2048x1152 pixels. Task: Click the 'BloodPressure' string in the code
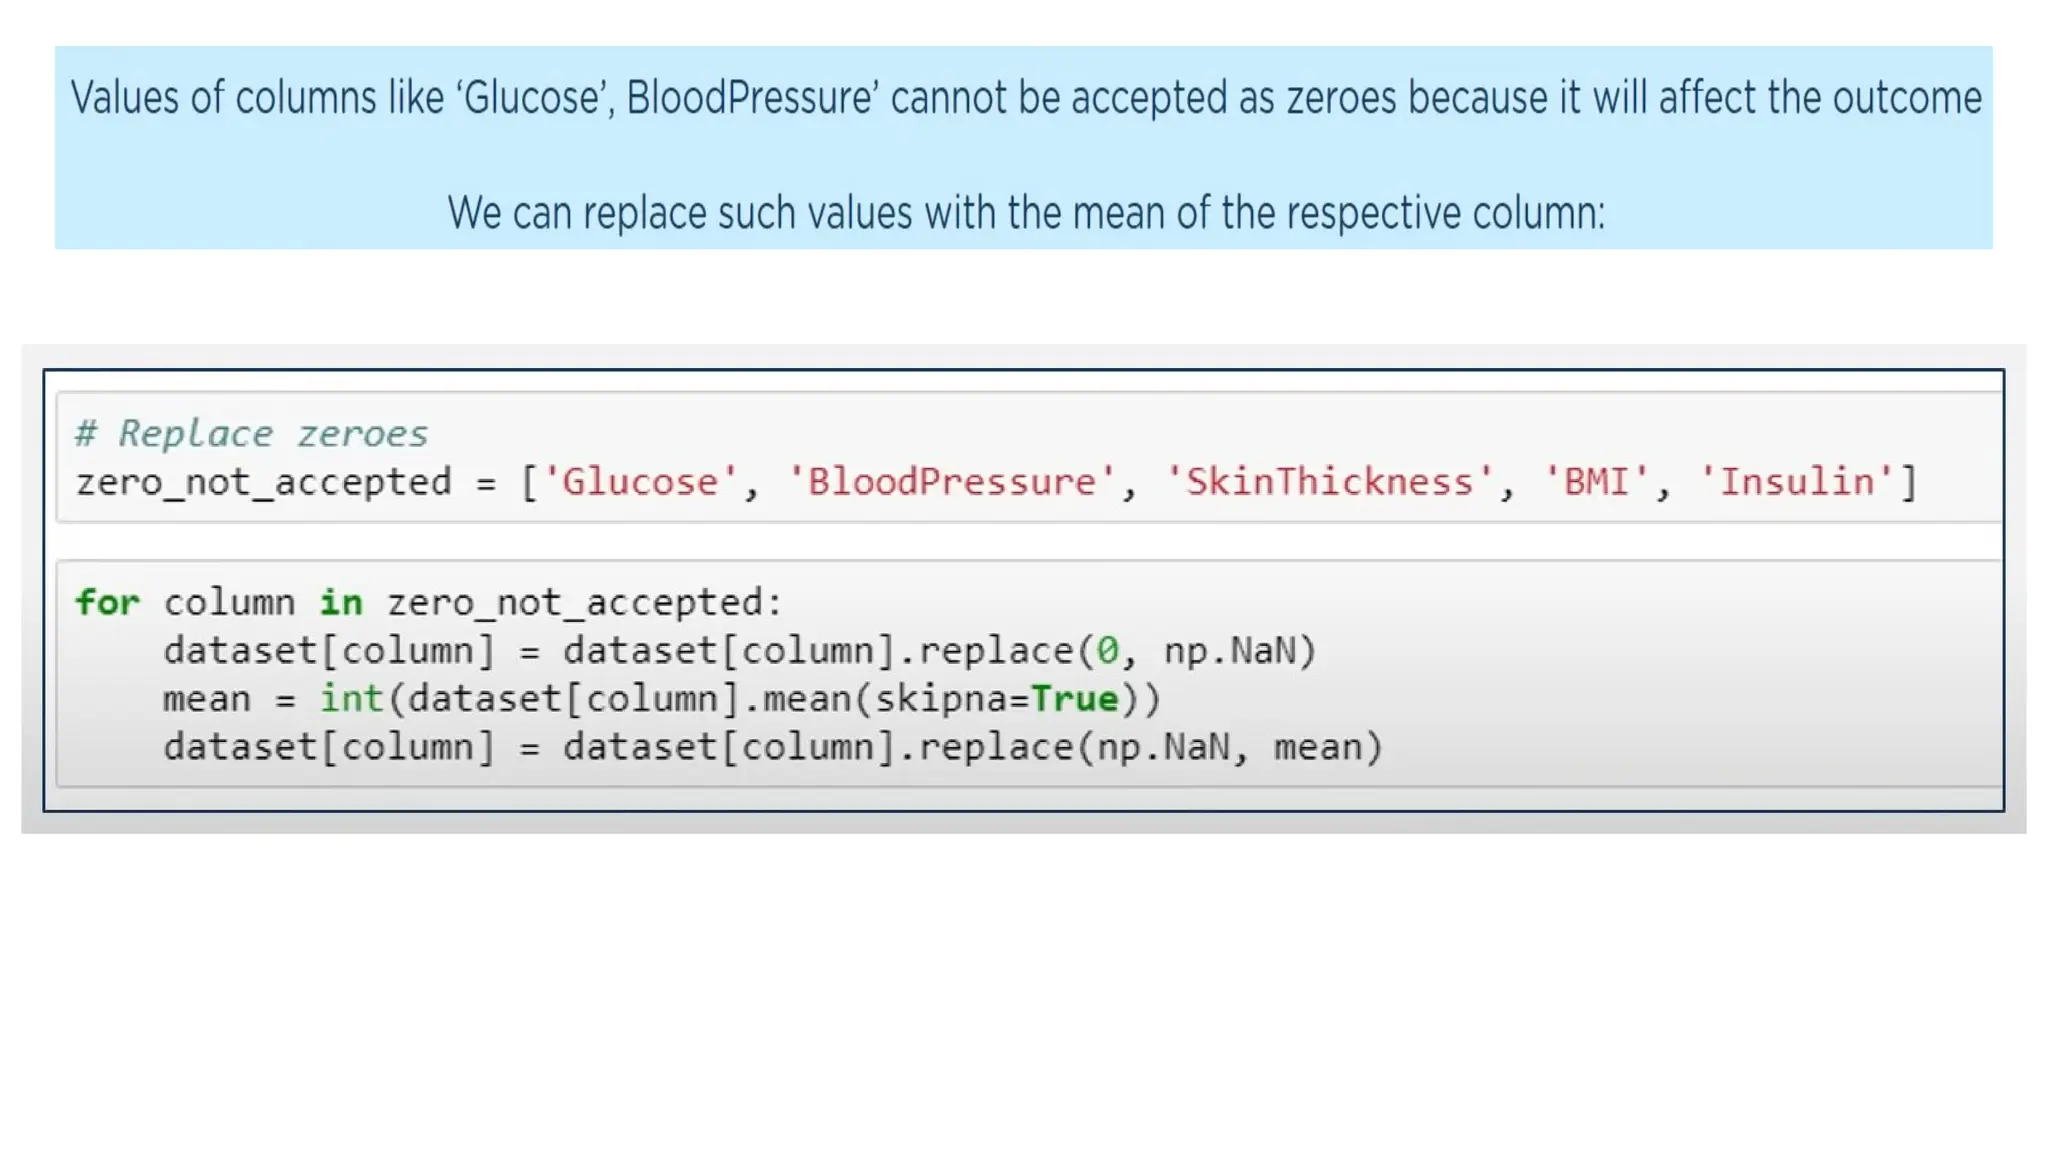pos(951,482)
